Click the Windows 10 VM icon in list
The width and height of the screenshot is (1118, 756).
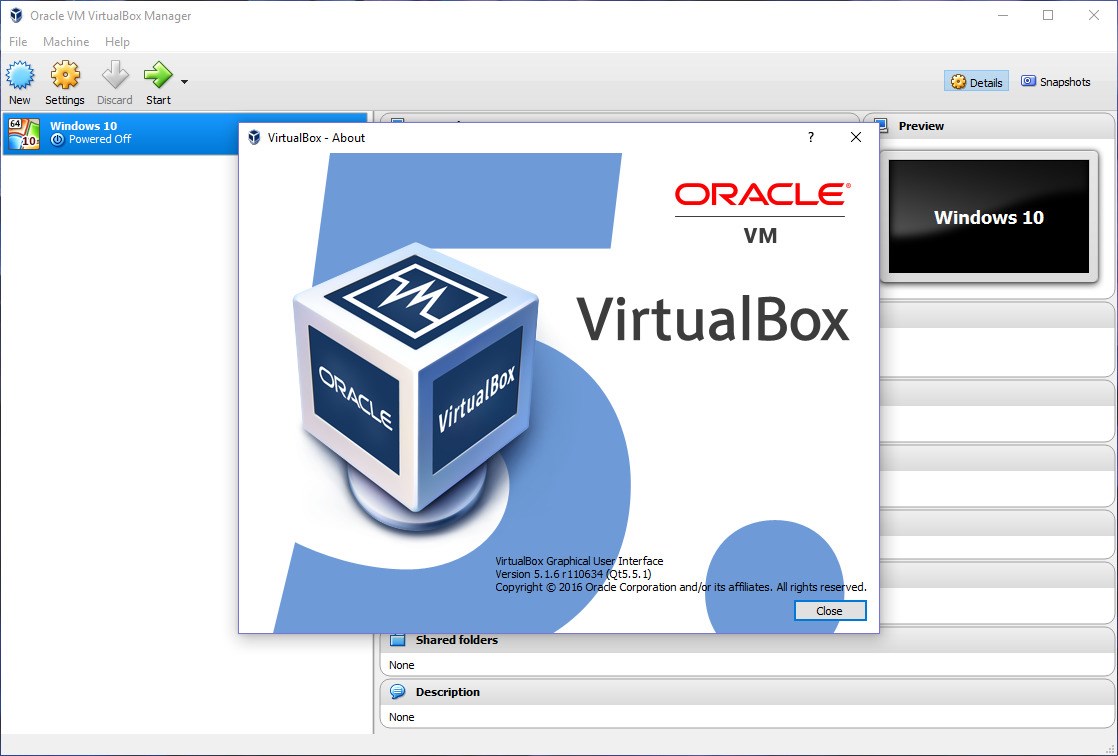tap(24, 133)
